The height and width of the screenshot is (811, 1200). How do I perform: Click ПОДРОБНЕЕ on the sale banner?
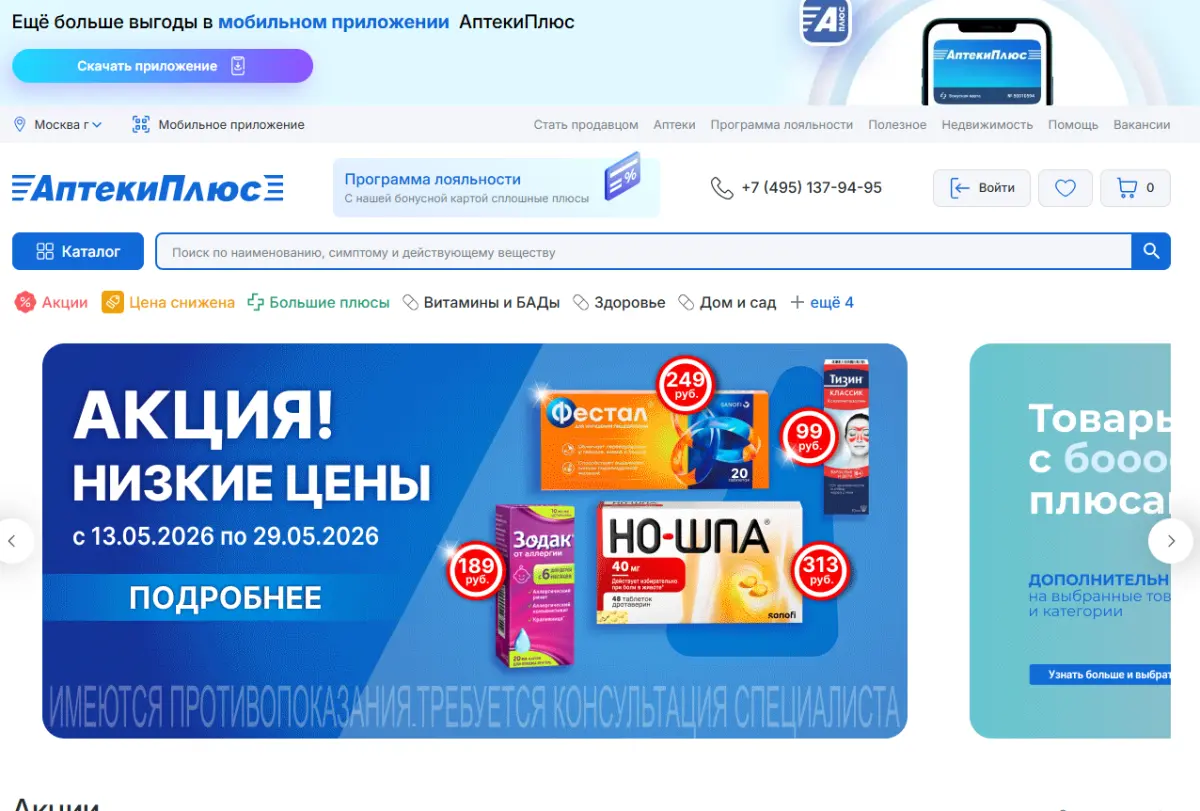225,598
